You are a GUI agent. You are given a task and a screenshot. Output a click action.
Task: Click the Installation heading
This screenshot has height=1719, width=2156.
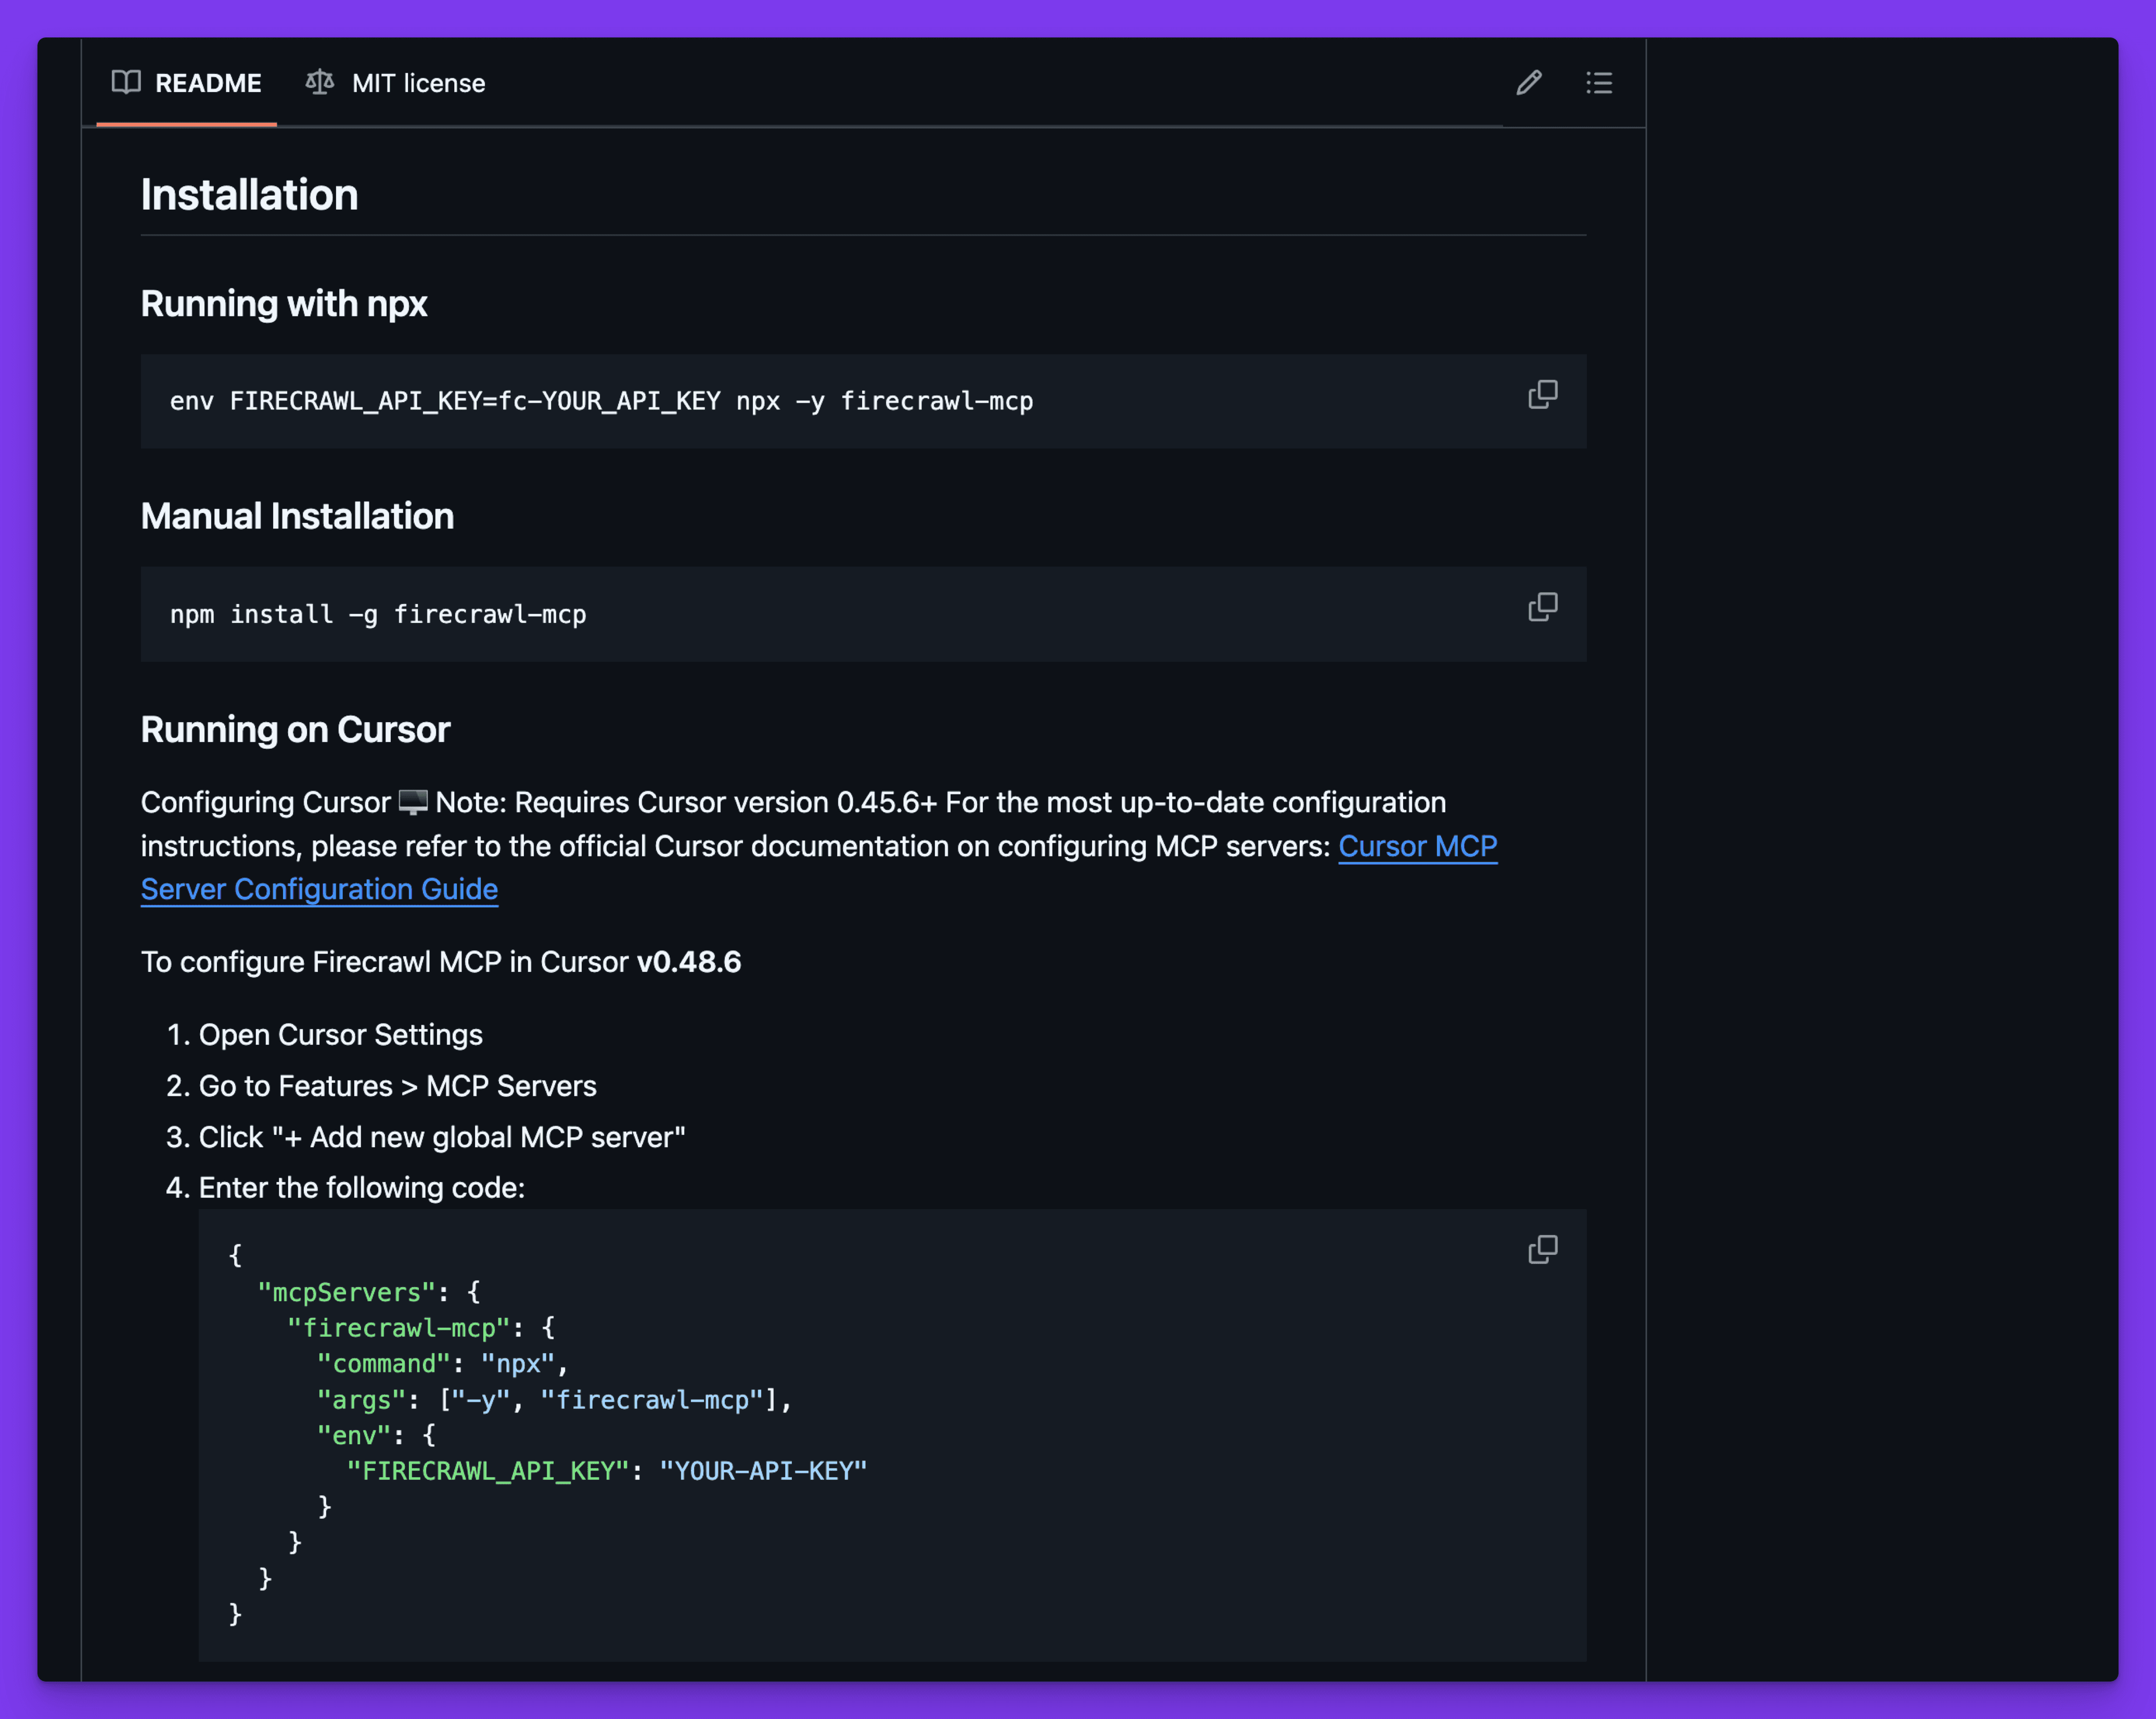pyautogui.click(x=249, y=195)
